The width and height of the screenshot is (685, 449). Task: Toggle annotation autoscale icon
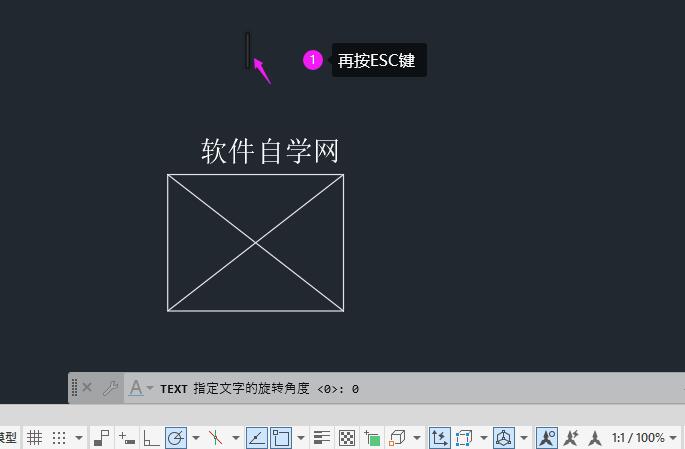point(571,437)
